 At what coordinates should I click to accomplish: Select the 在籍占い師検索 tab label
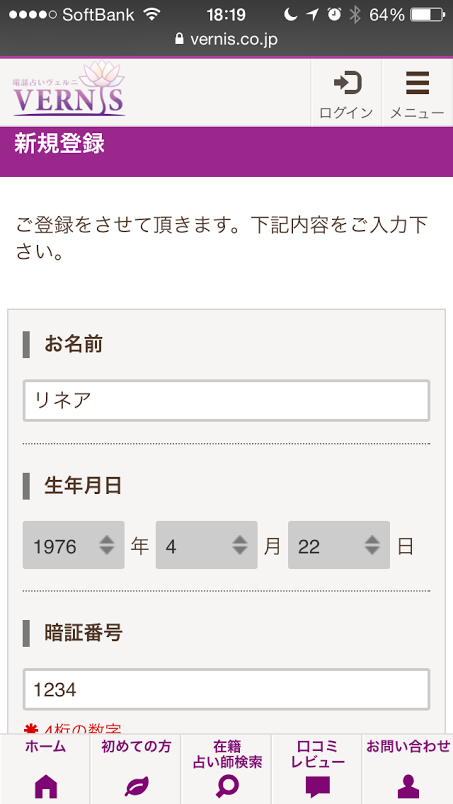click(x=227, y=754)
